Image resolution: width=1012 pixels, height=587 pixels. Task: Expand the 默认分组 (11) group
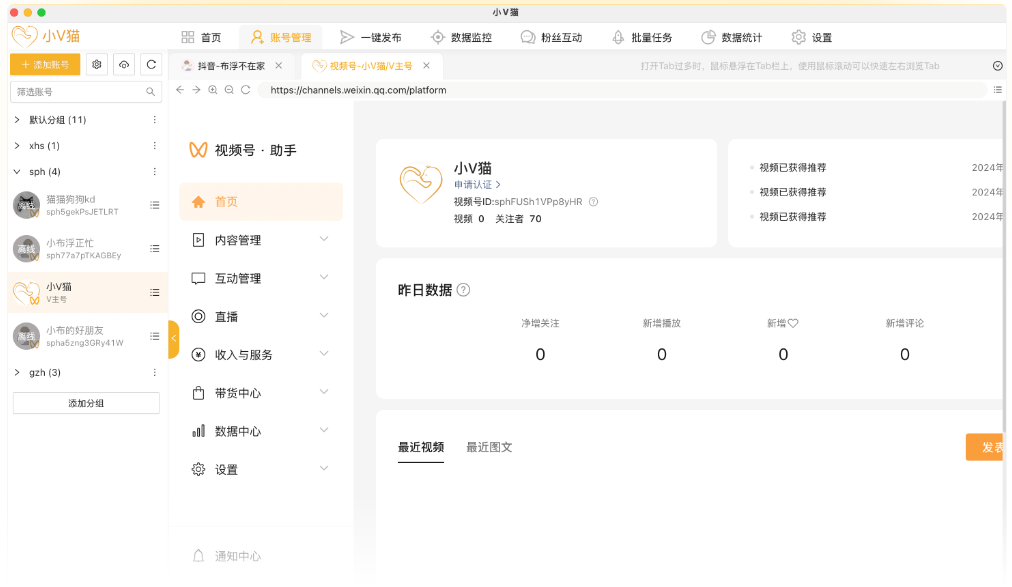click(17, 119)
